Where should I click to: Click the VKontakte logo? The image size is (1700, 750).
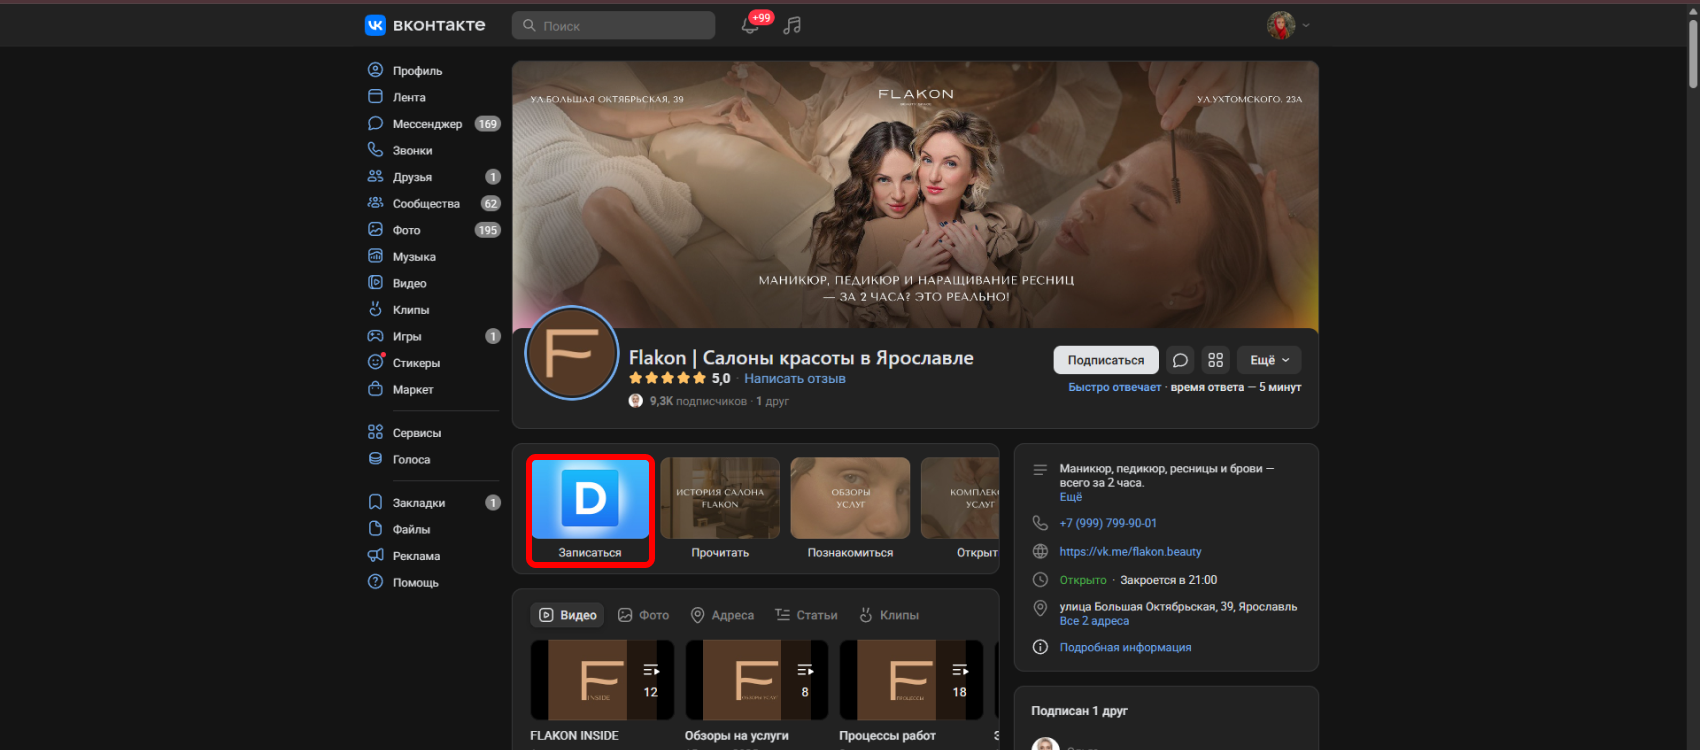point(425,25)
